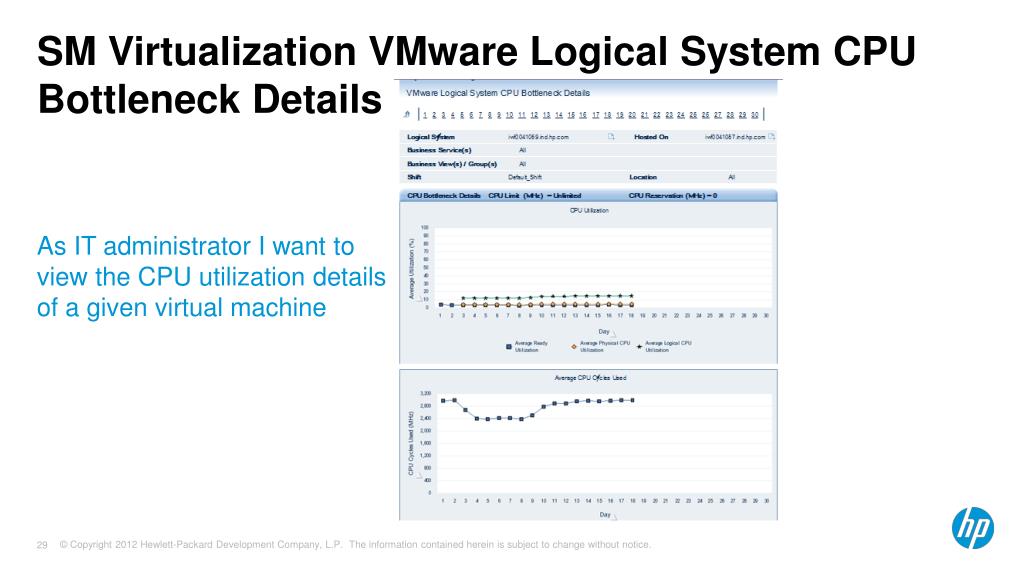The image size is (1024, 576).
Task: Click the day 1 data point in CPU Cycles chart
Action: [443, 400]
